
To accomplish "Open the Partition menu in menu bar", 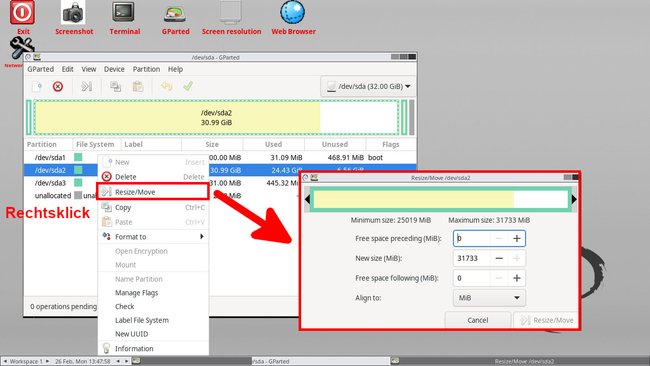I will pyautogui.click(x=146, y=69).
